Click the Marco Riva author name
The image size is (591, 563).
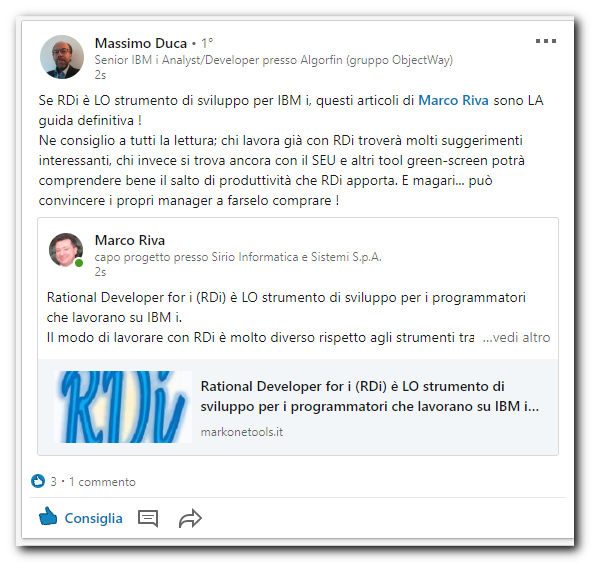pyautogui.click(x=130, y=240)
